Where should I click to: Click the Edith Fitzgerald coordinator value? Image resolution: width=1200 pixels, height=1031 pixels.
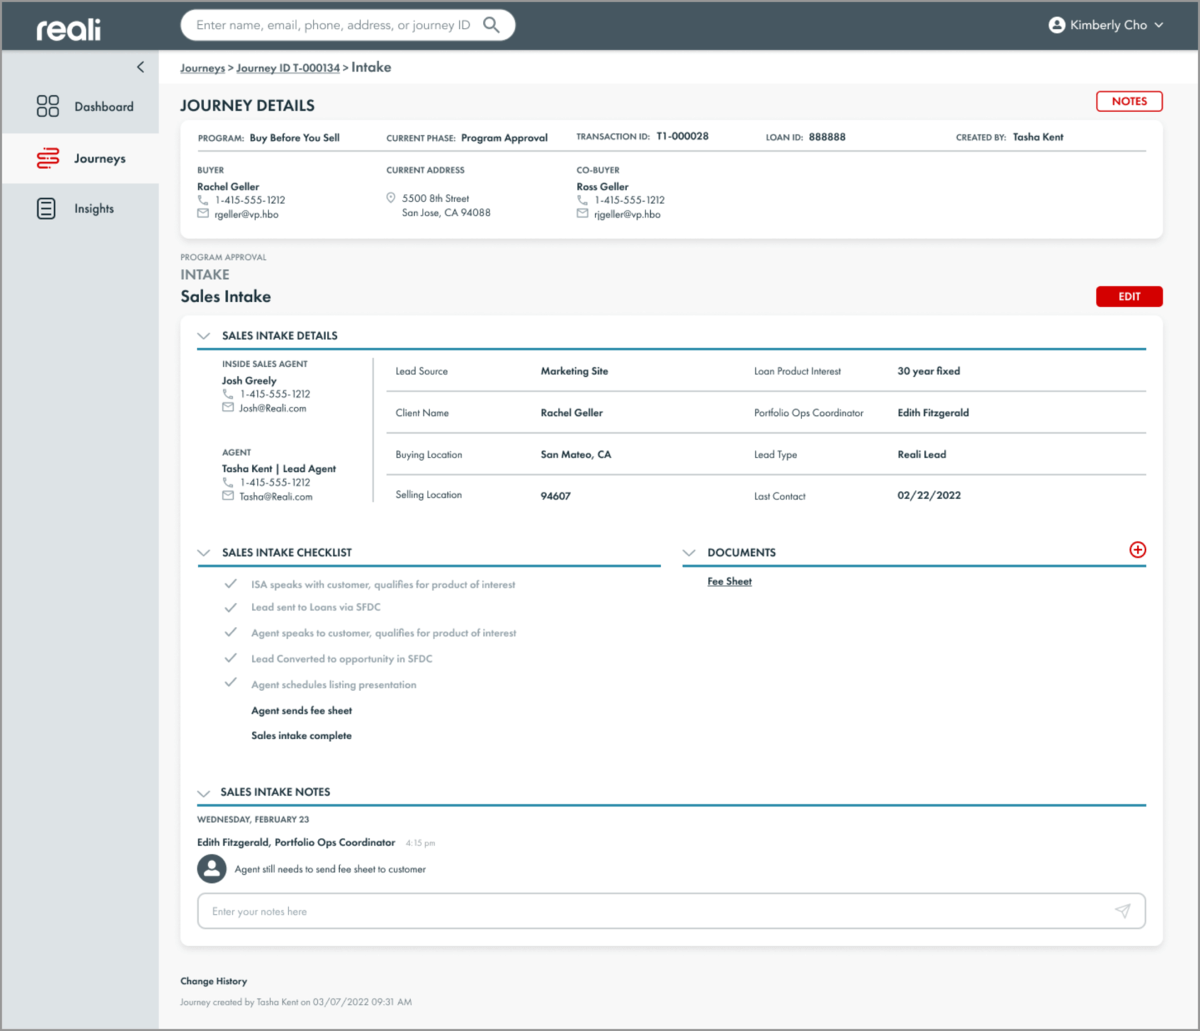click(x=933, y=413)
